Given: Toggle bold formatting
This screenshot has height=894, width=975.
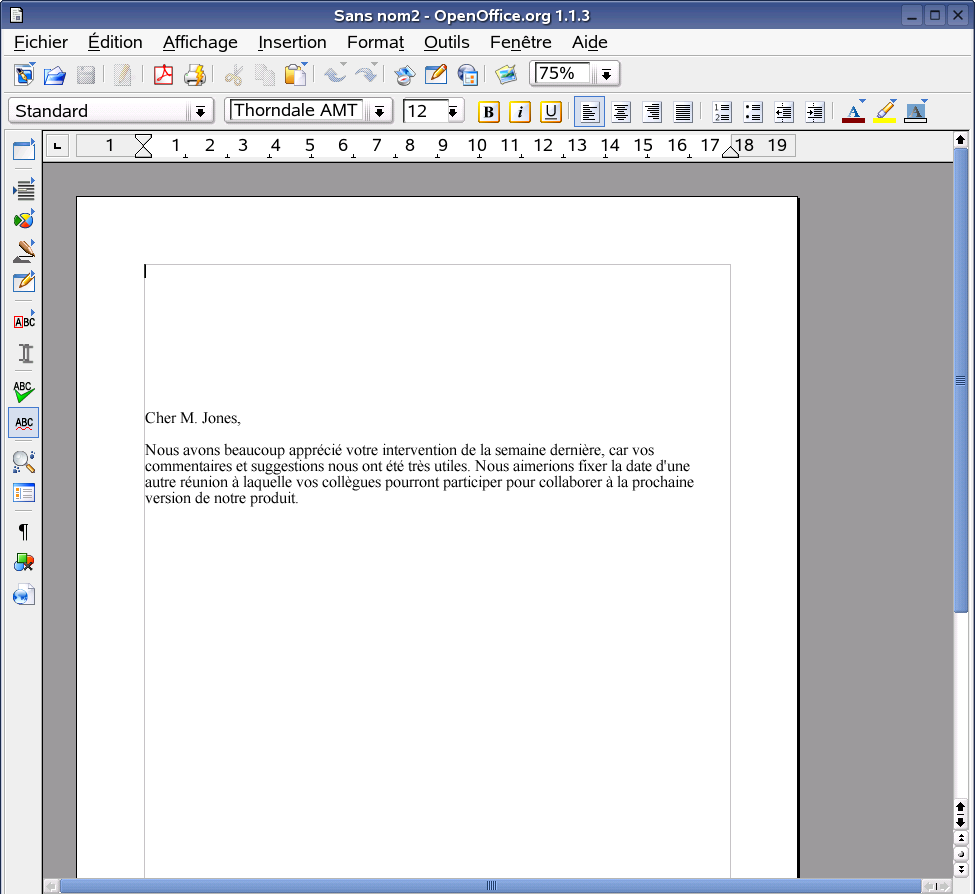Looking at the screenshot, I should click(488, 111).
